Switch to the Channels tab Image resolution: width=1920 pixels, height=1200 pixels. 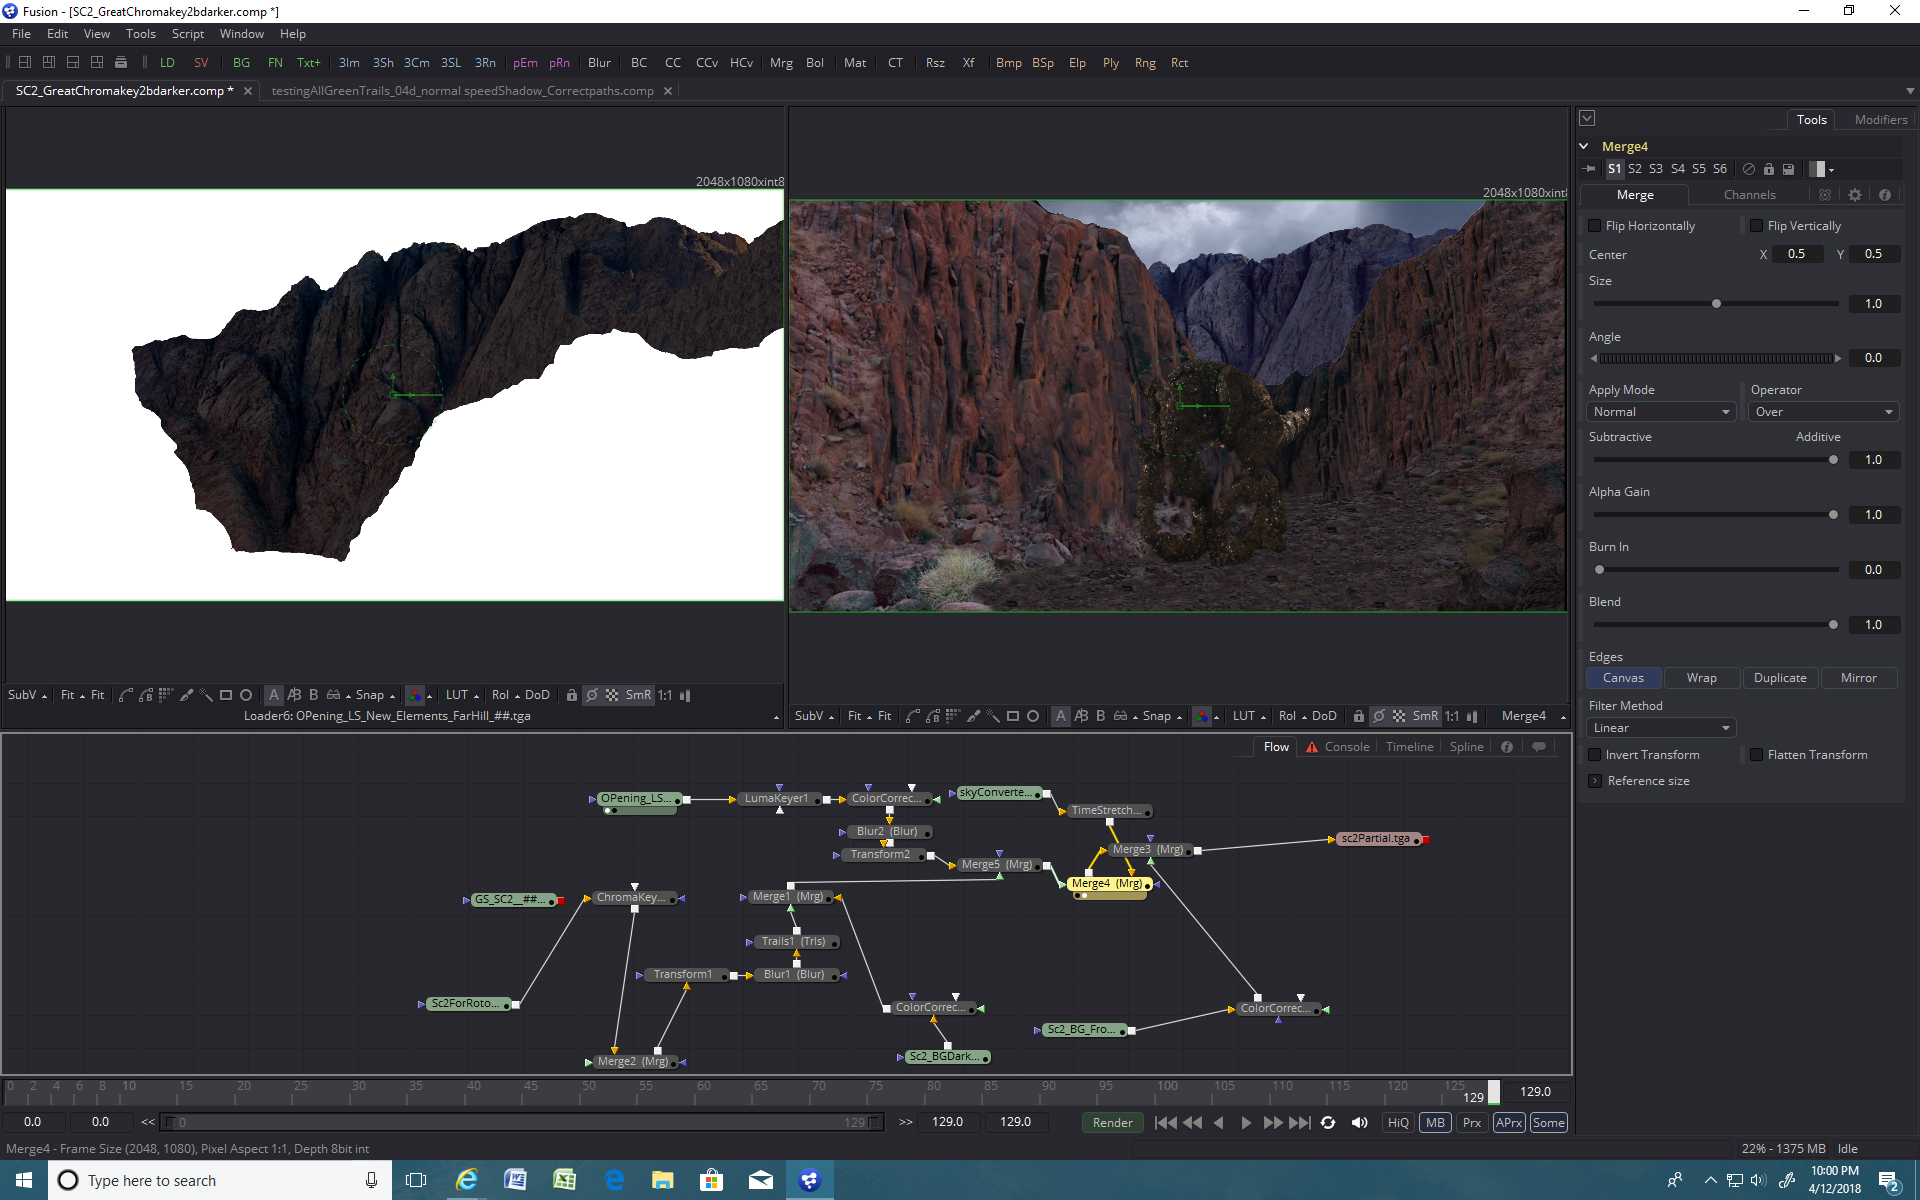[1750, 195]
